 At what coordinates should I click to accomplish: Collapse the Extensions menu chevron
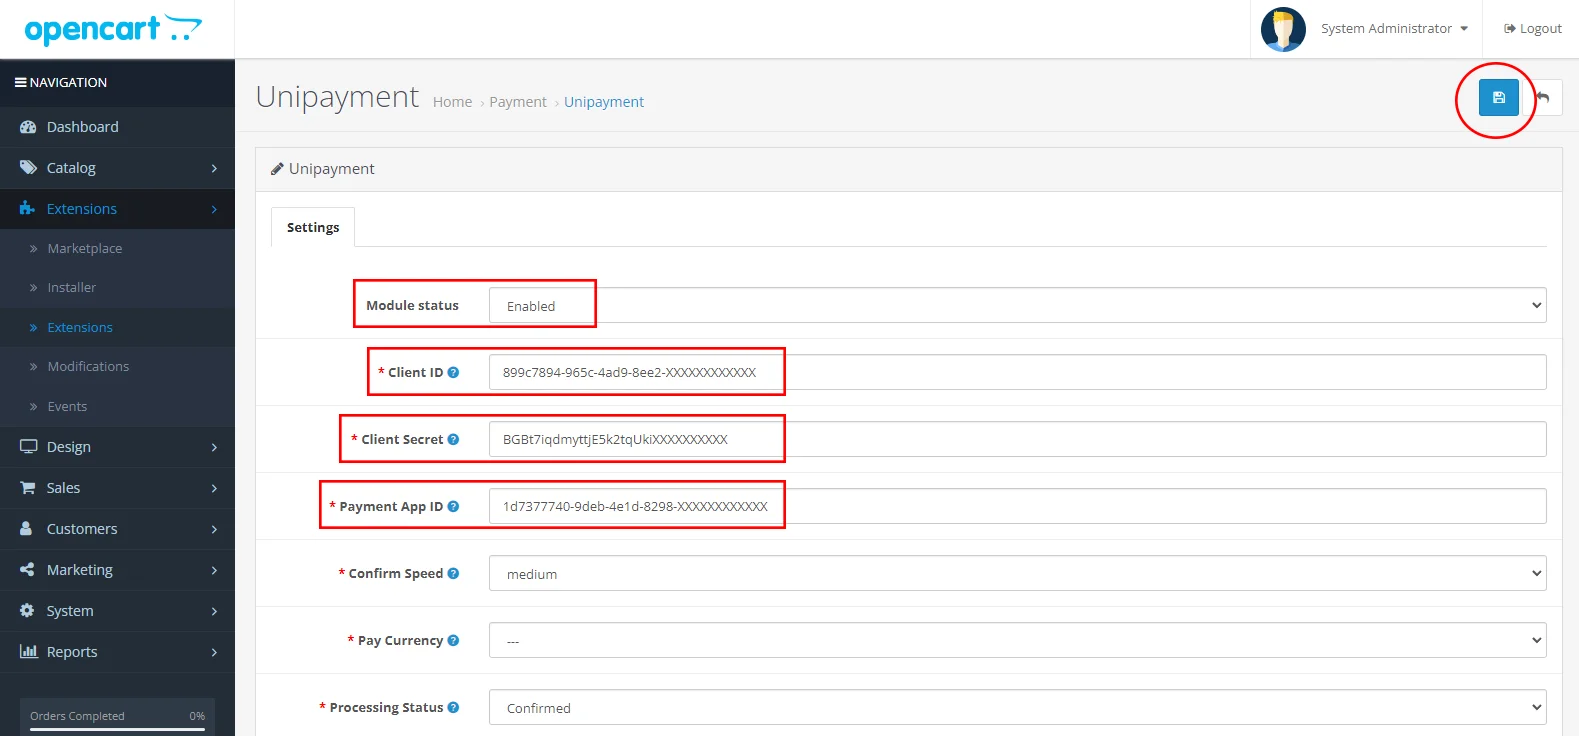point(214,209)
